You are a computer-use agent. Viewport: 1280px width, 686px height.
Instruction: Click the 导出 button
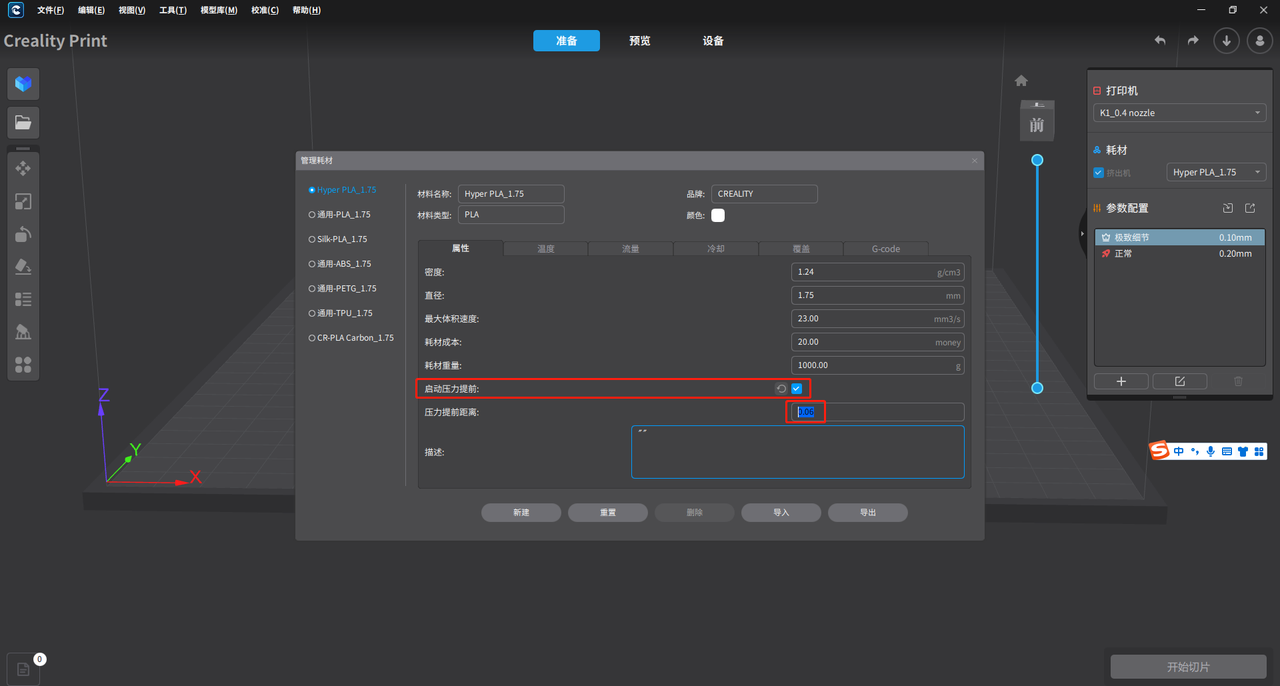pos(868,512)
